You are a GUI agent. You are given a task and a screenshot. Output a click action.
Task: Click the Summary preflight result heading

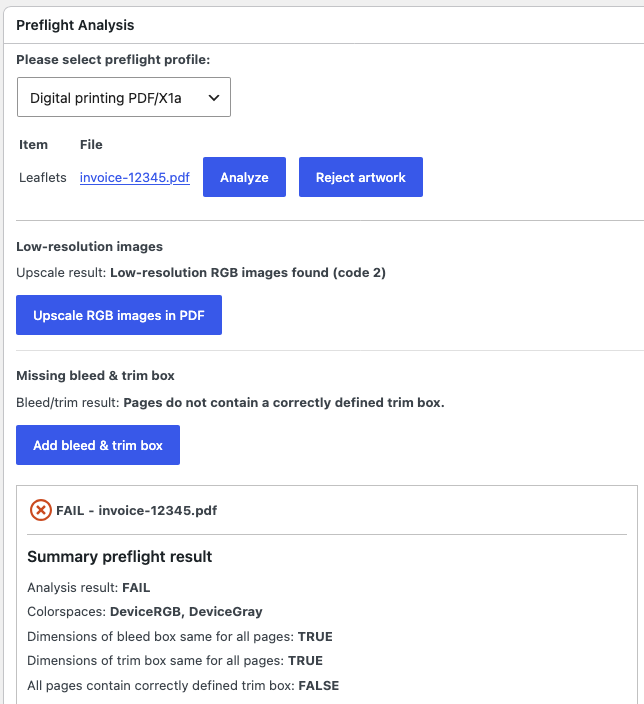119,557
